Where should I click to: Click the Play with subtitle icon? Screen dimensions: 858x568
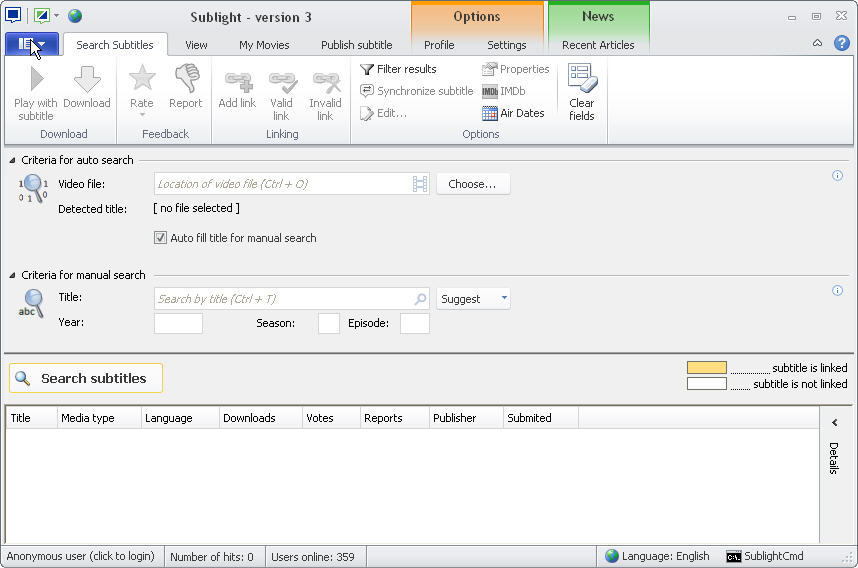37,79
